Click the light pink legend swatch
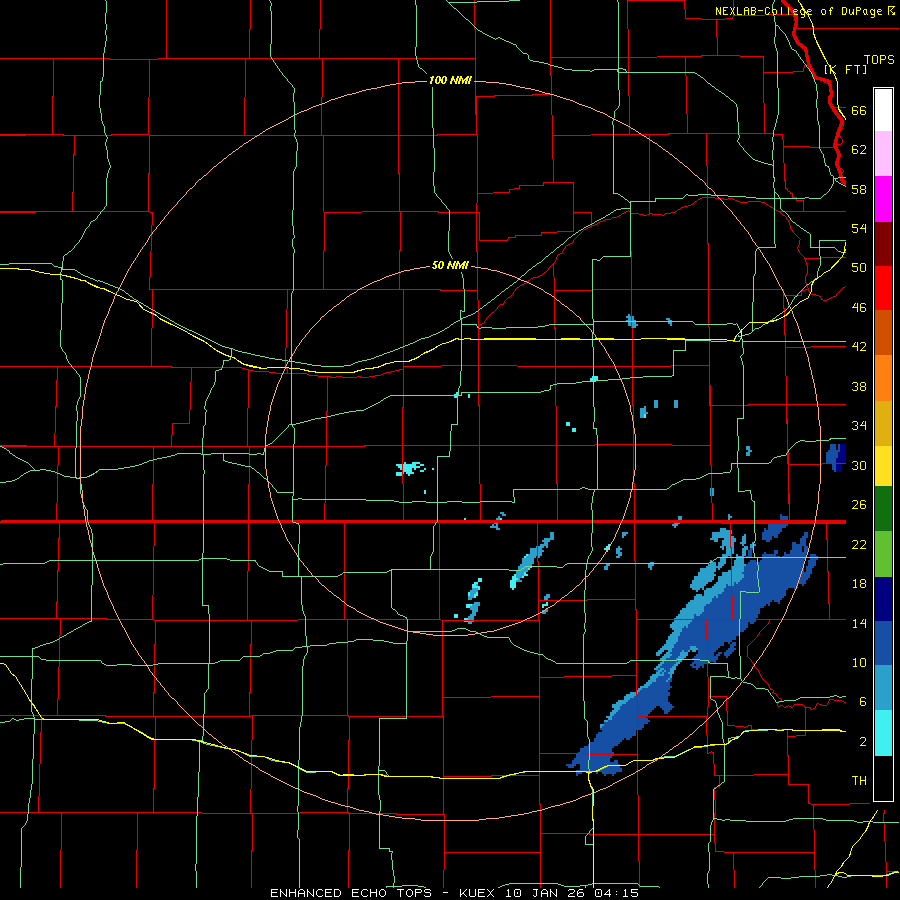Viewport: 900px width, 900px height. pos(883,154)
